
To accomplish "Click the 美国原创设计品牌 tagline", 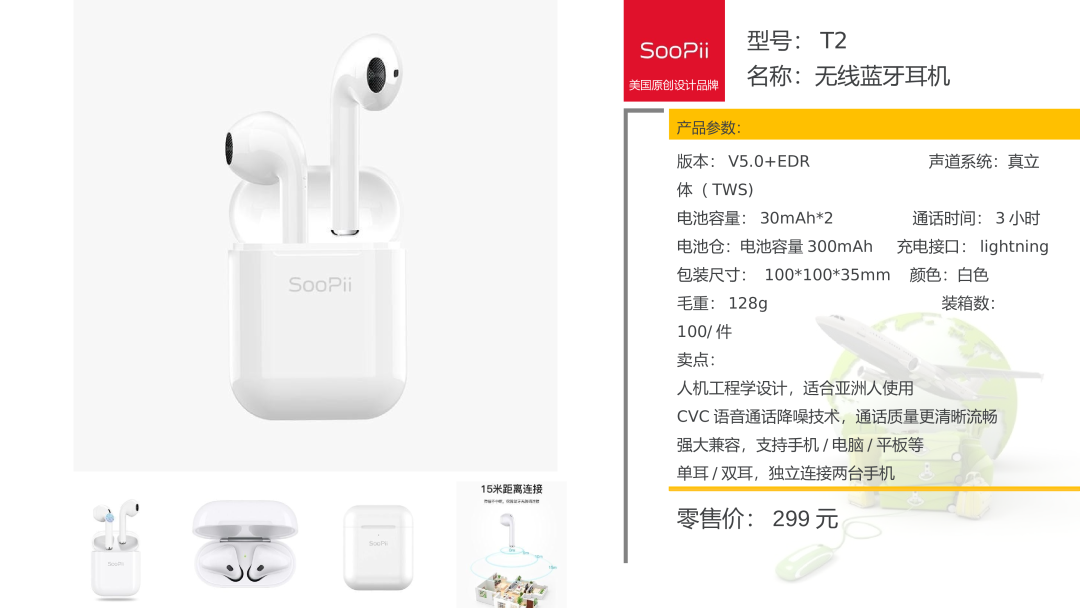I will click(674, 85).
